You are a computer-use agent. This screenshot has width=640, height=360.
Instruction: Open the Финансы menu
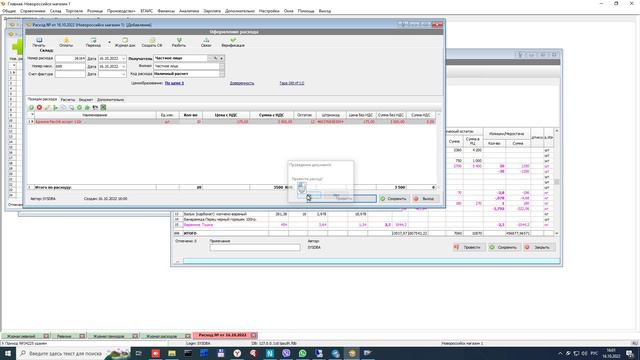coord(166,11)
